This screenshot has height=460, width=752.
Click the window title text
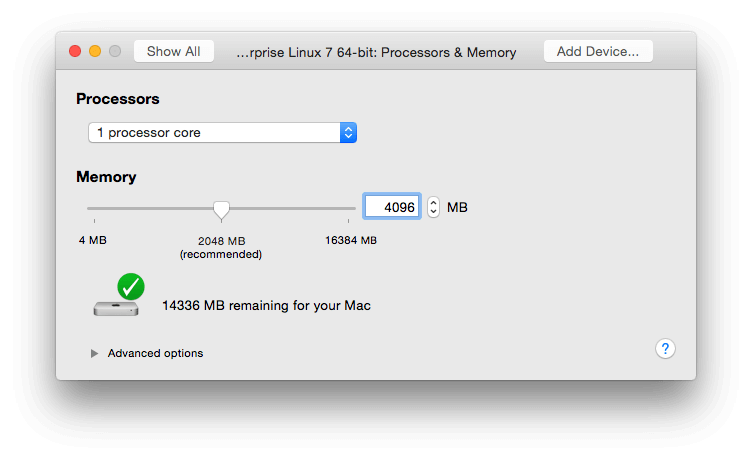tap(376, 52)
